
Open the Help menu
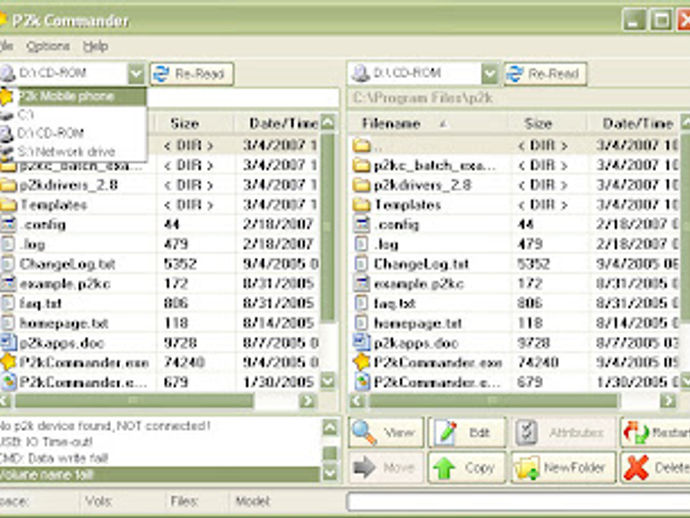[95, 46]
